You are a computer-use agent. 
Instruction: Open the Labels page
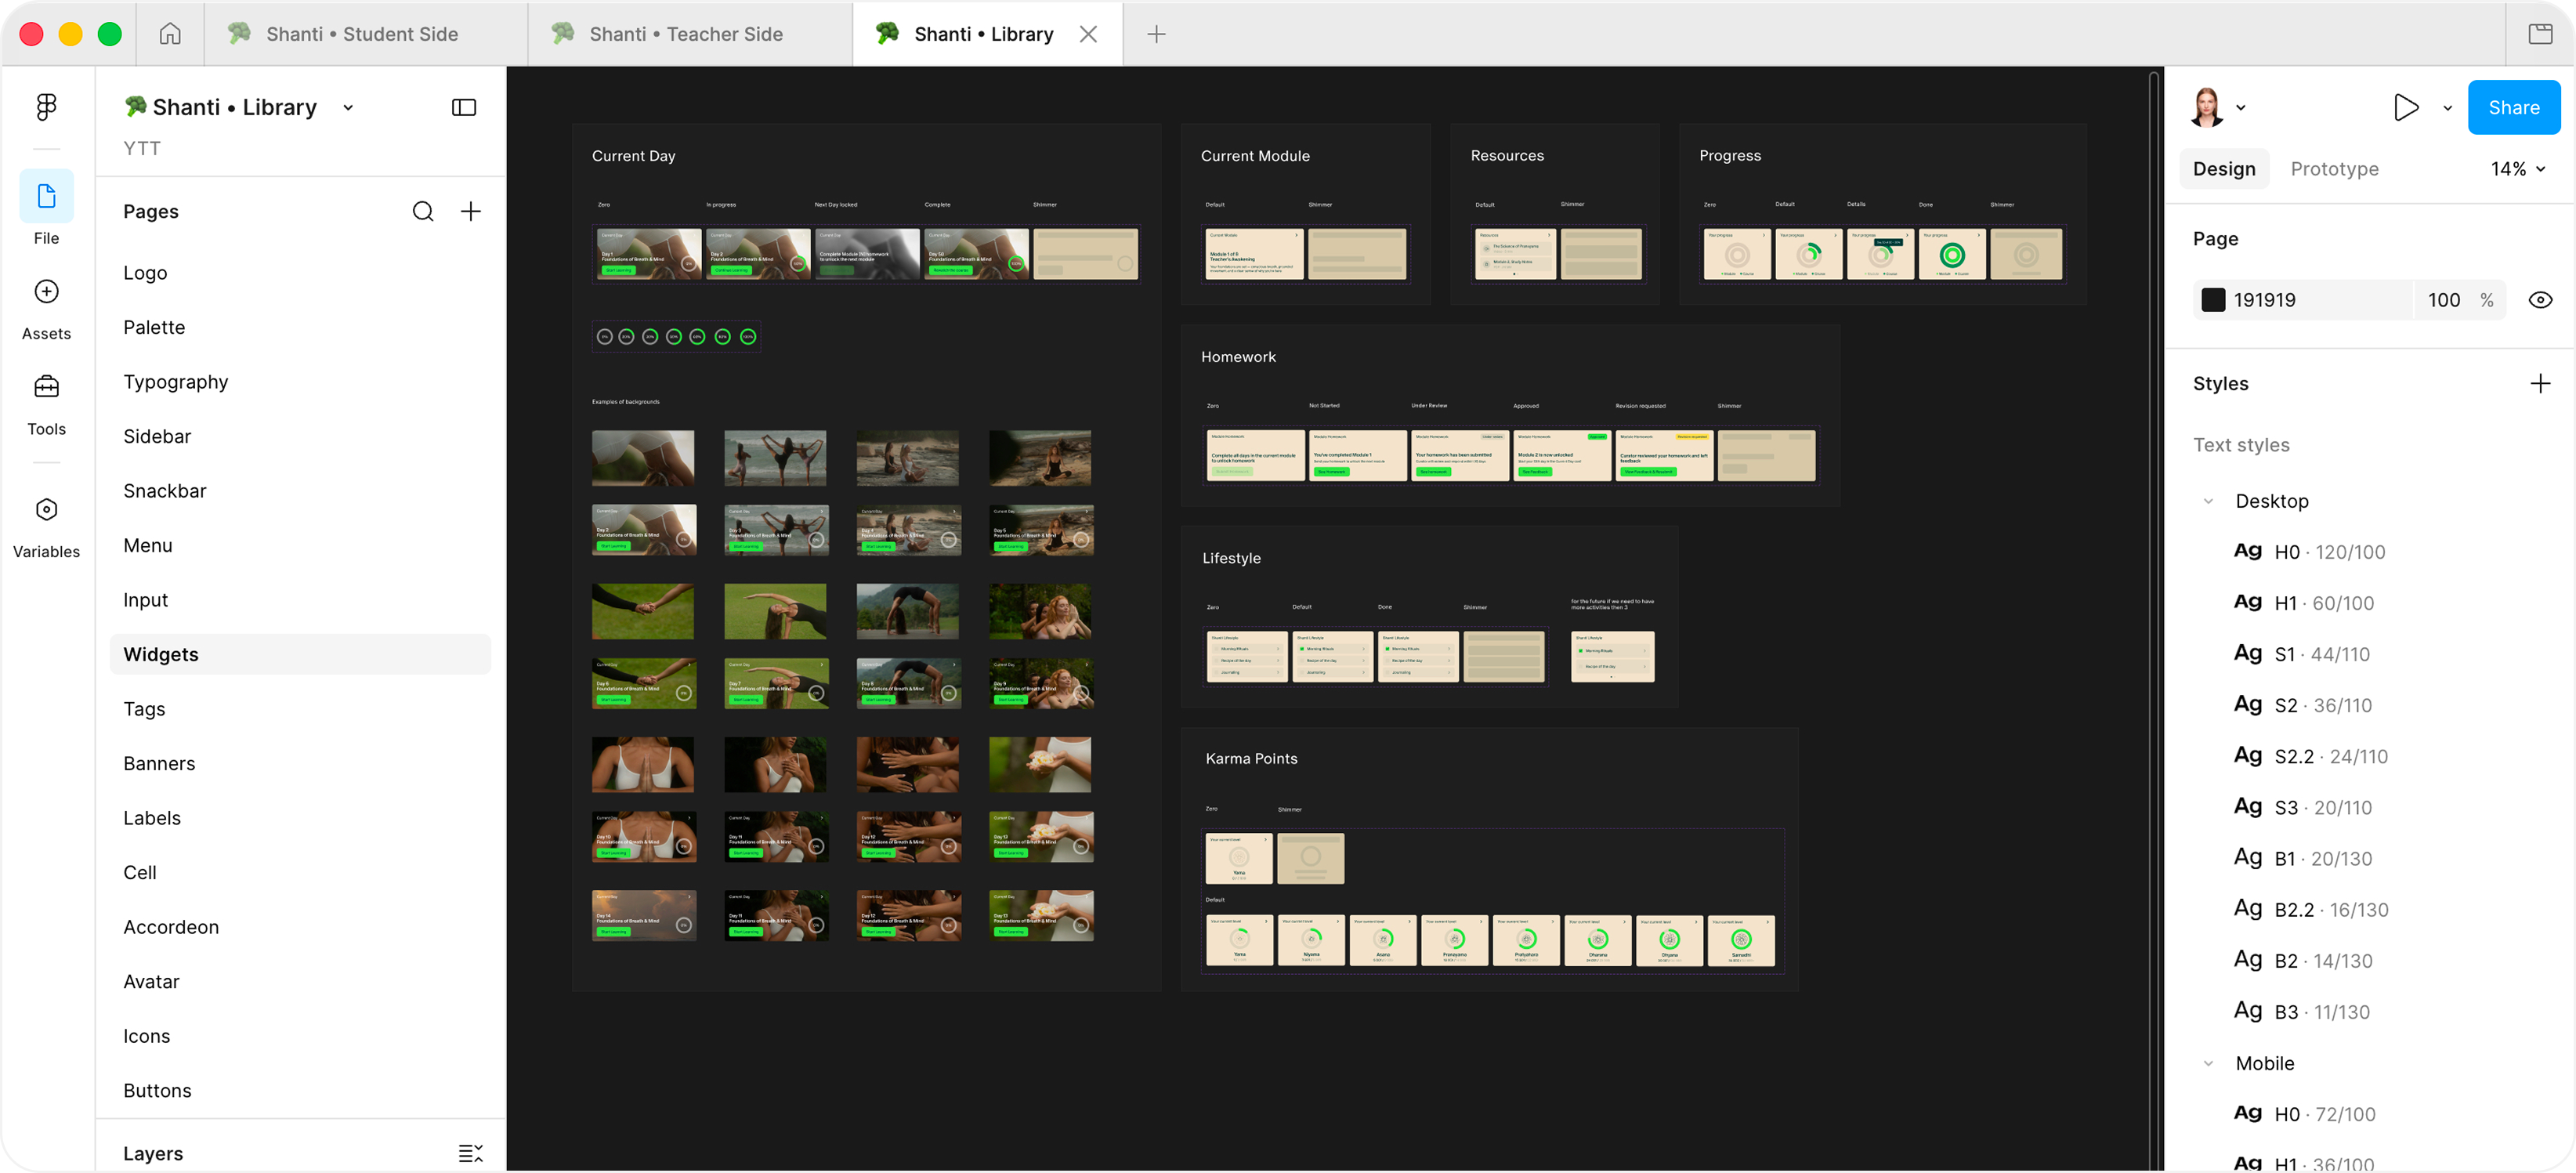pyautogui.click(x=300, y=818)
